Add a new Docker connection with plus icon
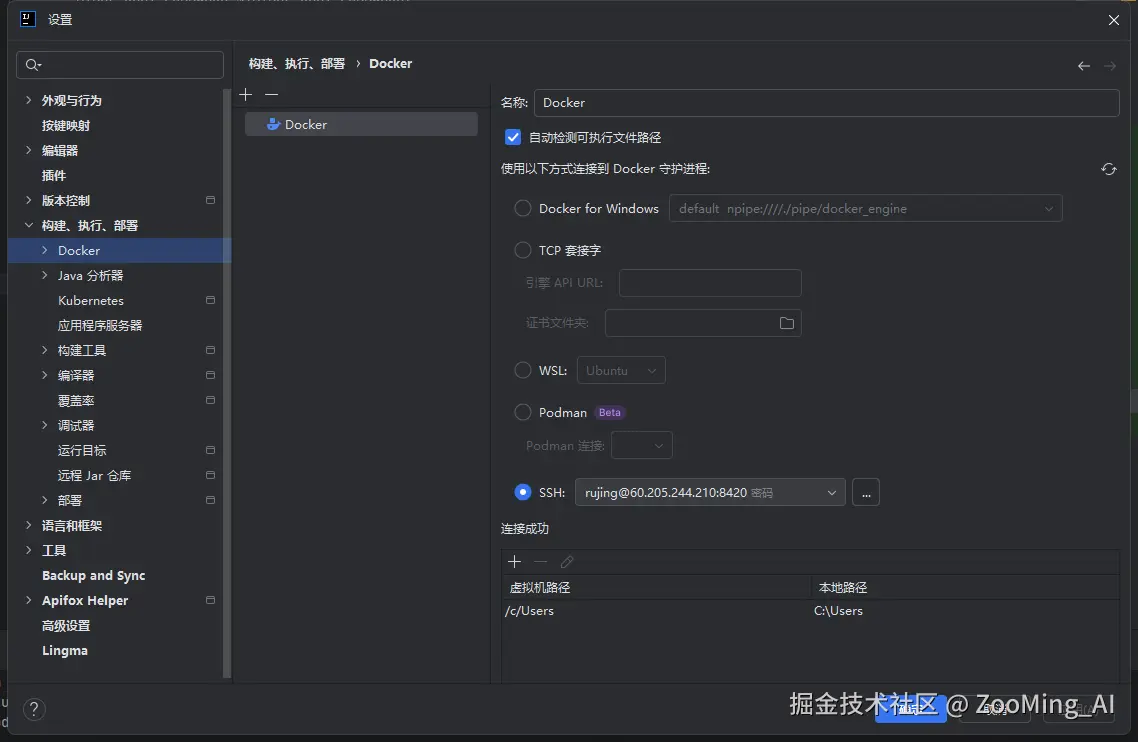 pyautogui.click(x=246, y=94)
